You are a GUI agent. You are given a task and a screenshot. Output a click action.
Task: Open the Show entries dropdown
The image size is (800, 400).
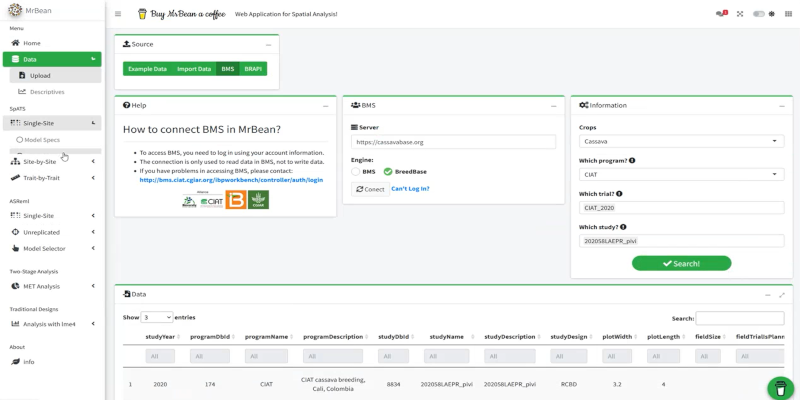pyautogui.click(x=157, y=317)
